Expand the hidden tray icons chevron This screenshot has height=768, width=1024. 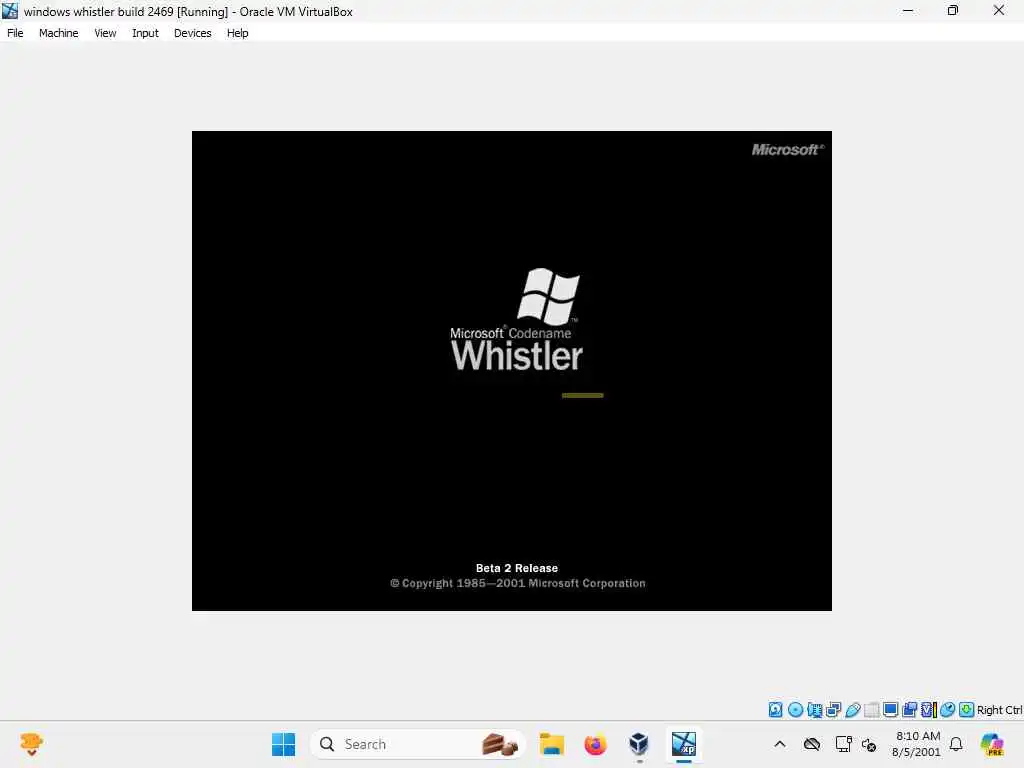[x=780, y=744]
